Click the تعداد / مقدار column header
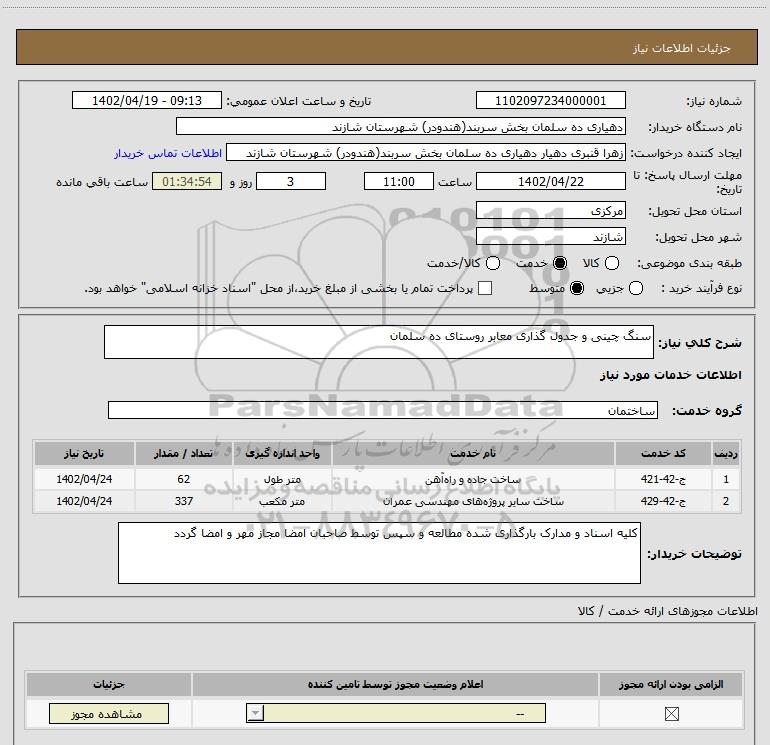 pos(183,453)
